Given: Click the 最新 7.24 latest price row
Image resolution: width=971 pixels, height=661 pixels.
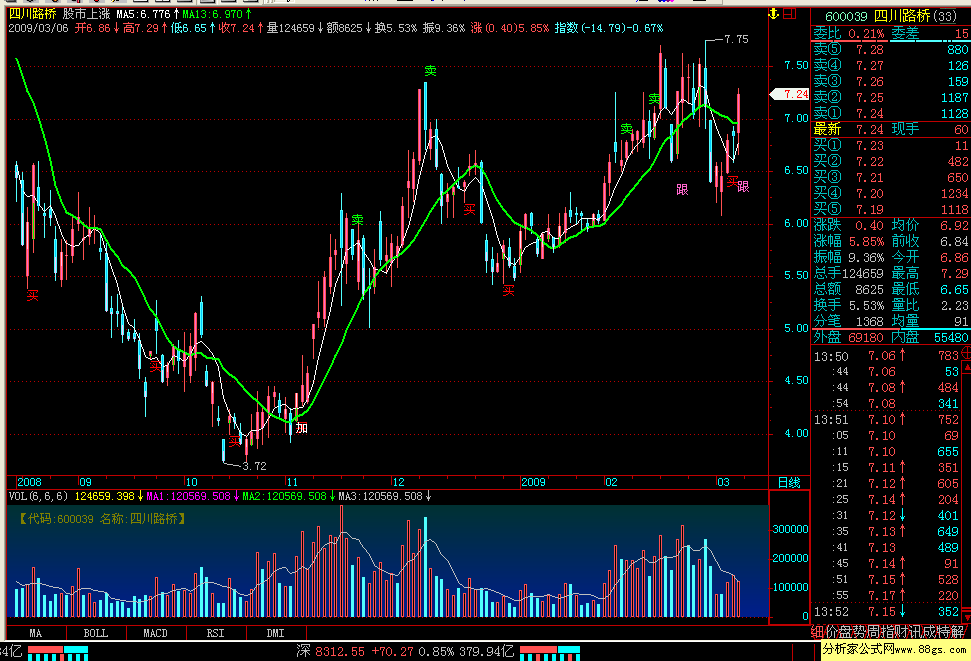Looking at the screenshot, I should [x=890, y=129].
